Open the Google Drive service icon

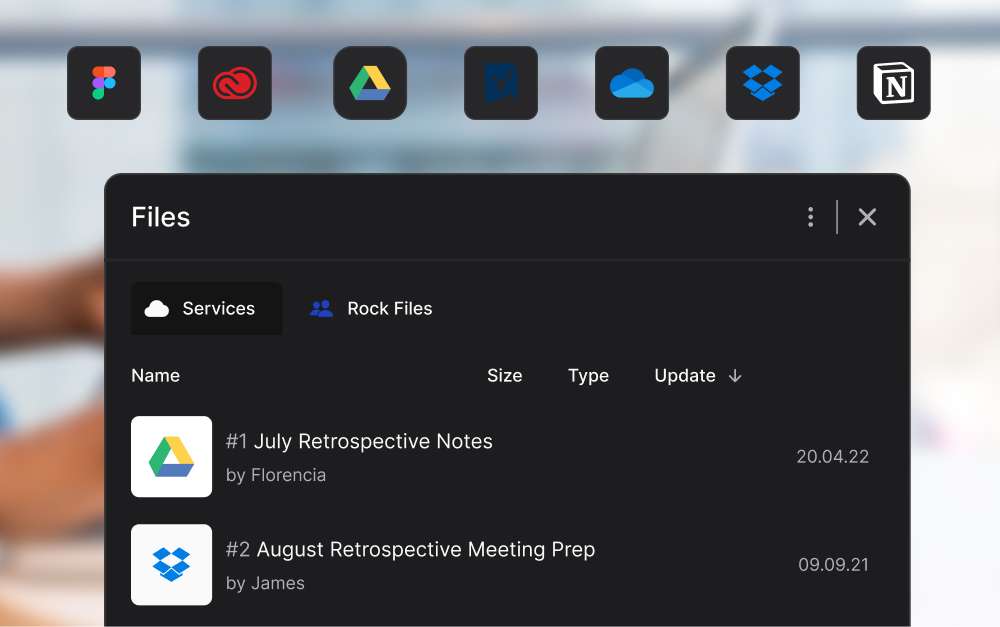click(x=370, y=83)
